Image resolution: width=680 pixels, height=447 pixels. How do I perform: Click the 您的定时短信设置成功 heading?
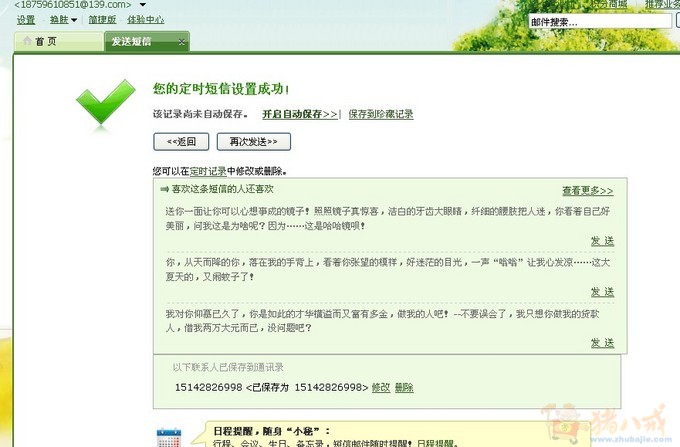[221, 89]
